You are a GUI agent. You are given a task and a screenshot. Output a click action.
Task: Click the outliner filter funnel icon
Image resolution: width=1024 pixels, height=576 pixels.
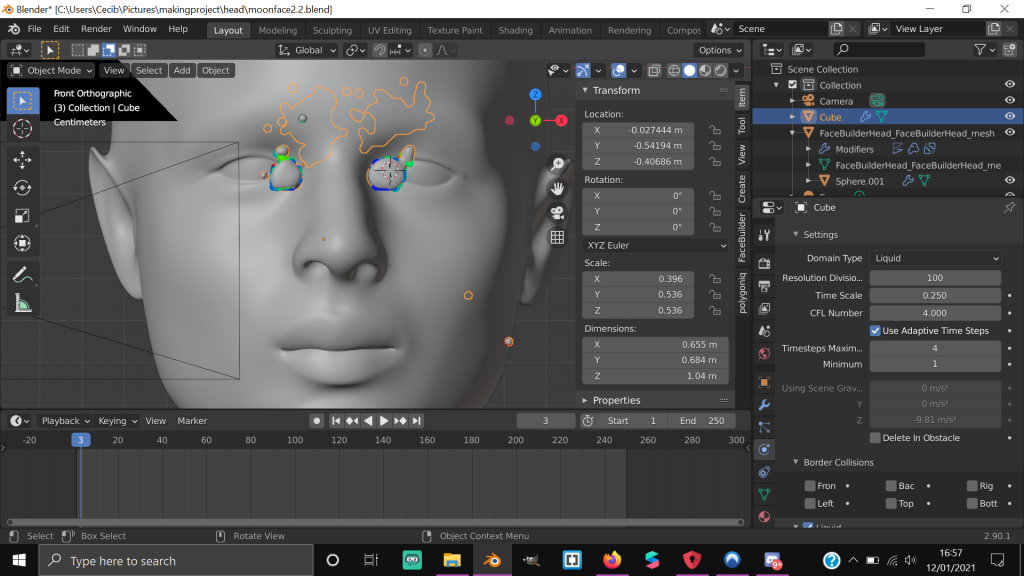(980, 50)
